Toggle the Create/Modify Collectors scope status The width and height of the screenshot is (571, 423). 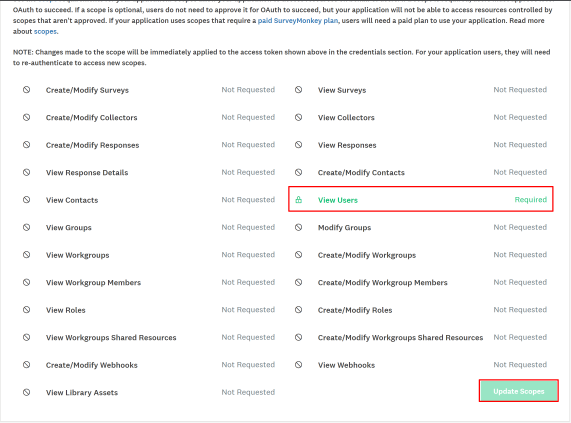(248, 117)
